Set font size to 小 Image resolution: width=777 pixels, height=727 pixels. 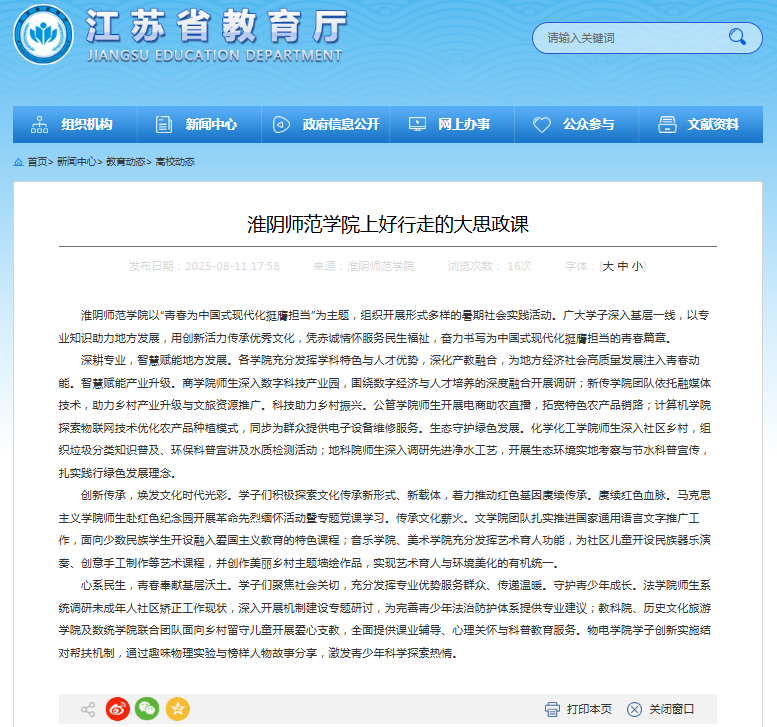[x=637, y=266]
